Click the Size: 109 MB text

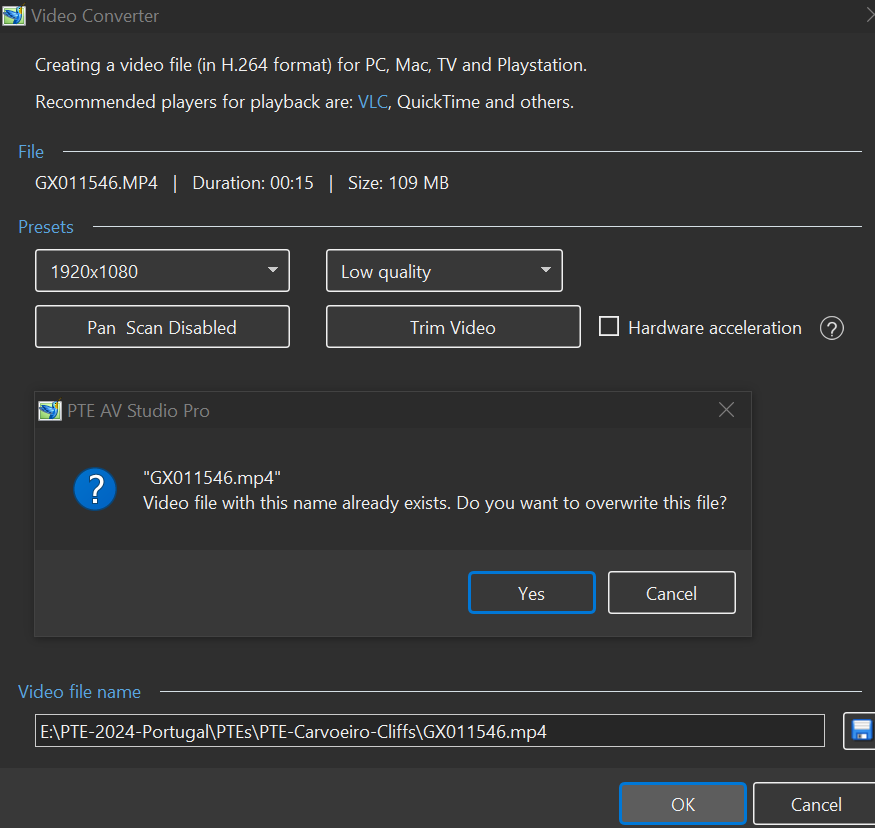(x=398, y=183)
